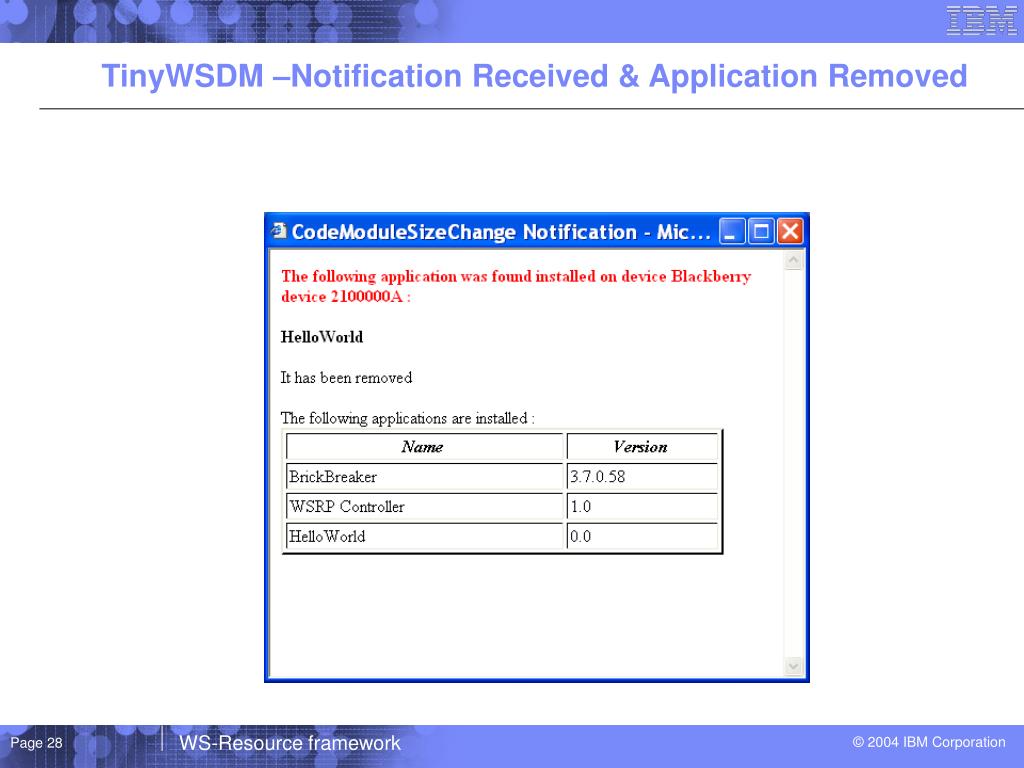1024x768 pixels.
Task: Select the 'HelloWorld' cell in the table
Action: point(424,536)
